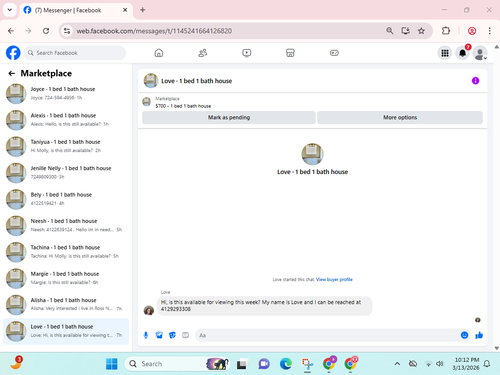Reload the Messenger page
The width and height of the screenshot is (500, 375).
coord(46,31)
